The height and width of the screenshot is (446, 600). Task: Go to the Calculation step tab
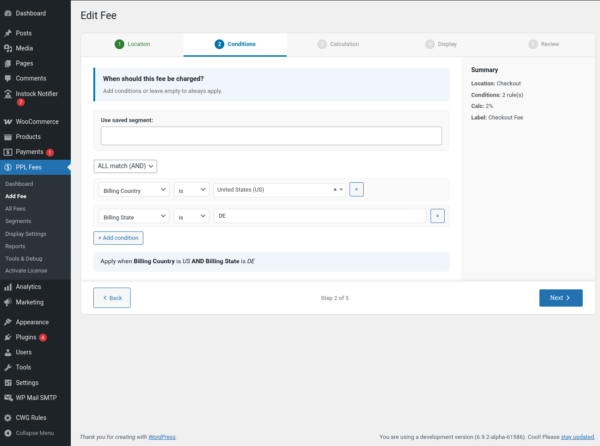point(337,44)
